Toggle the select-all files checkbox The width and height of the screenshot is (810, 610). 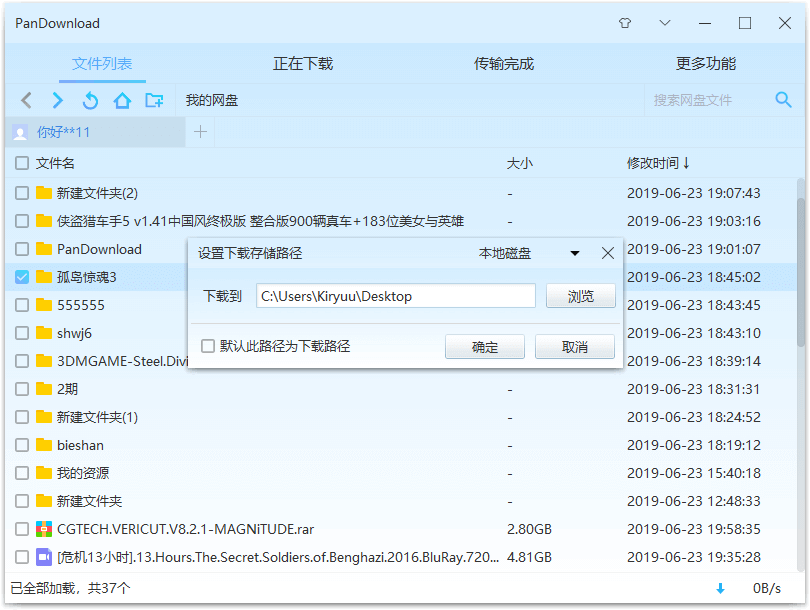tap(22, 163)
